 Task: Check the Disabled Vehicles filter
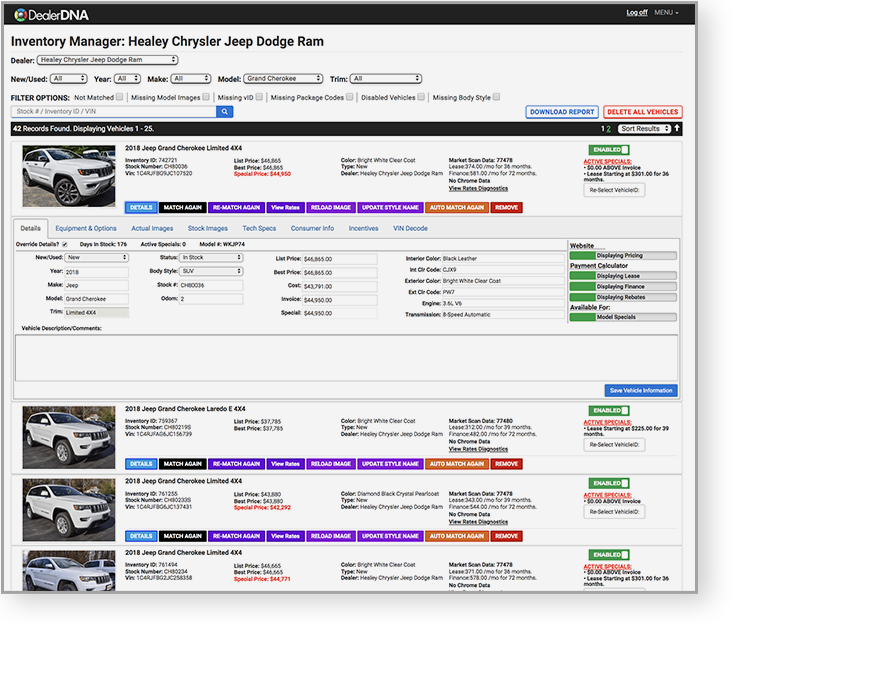[x=421, y=97]
